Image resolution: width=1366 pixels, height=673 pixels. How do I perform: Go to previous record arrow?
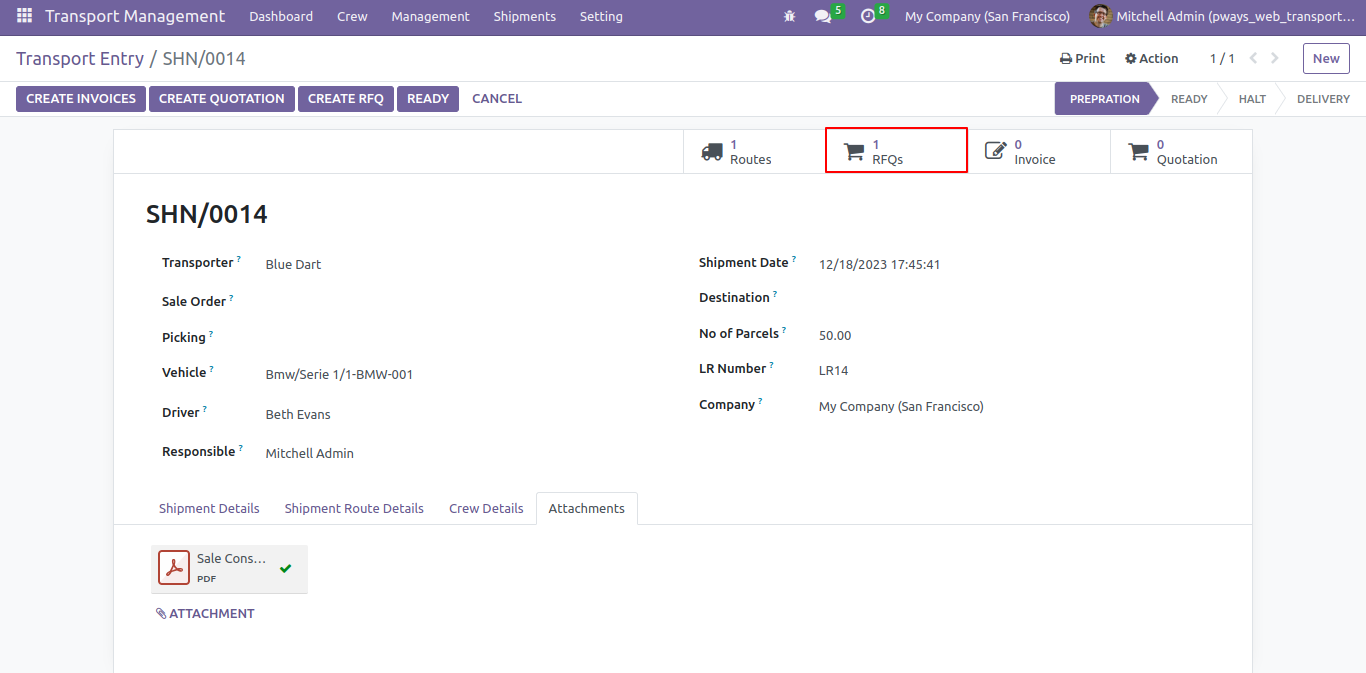coord(1254,58)
